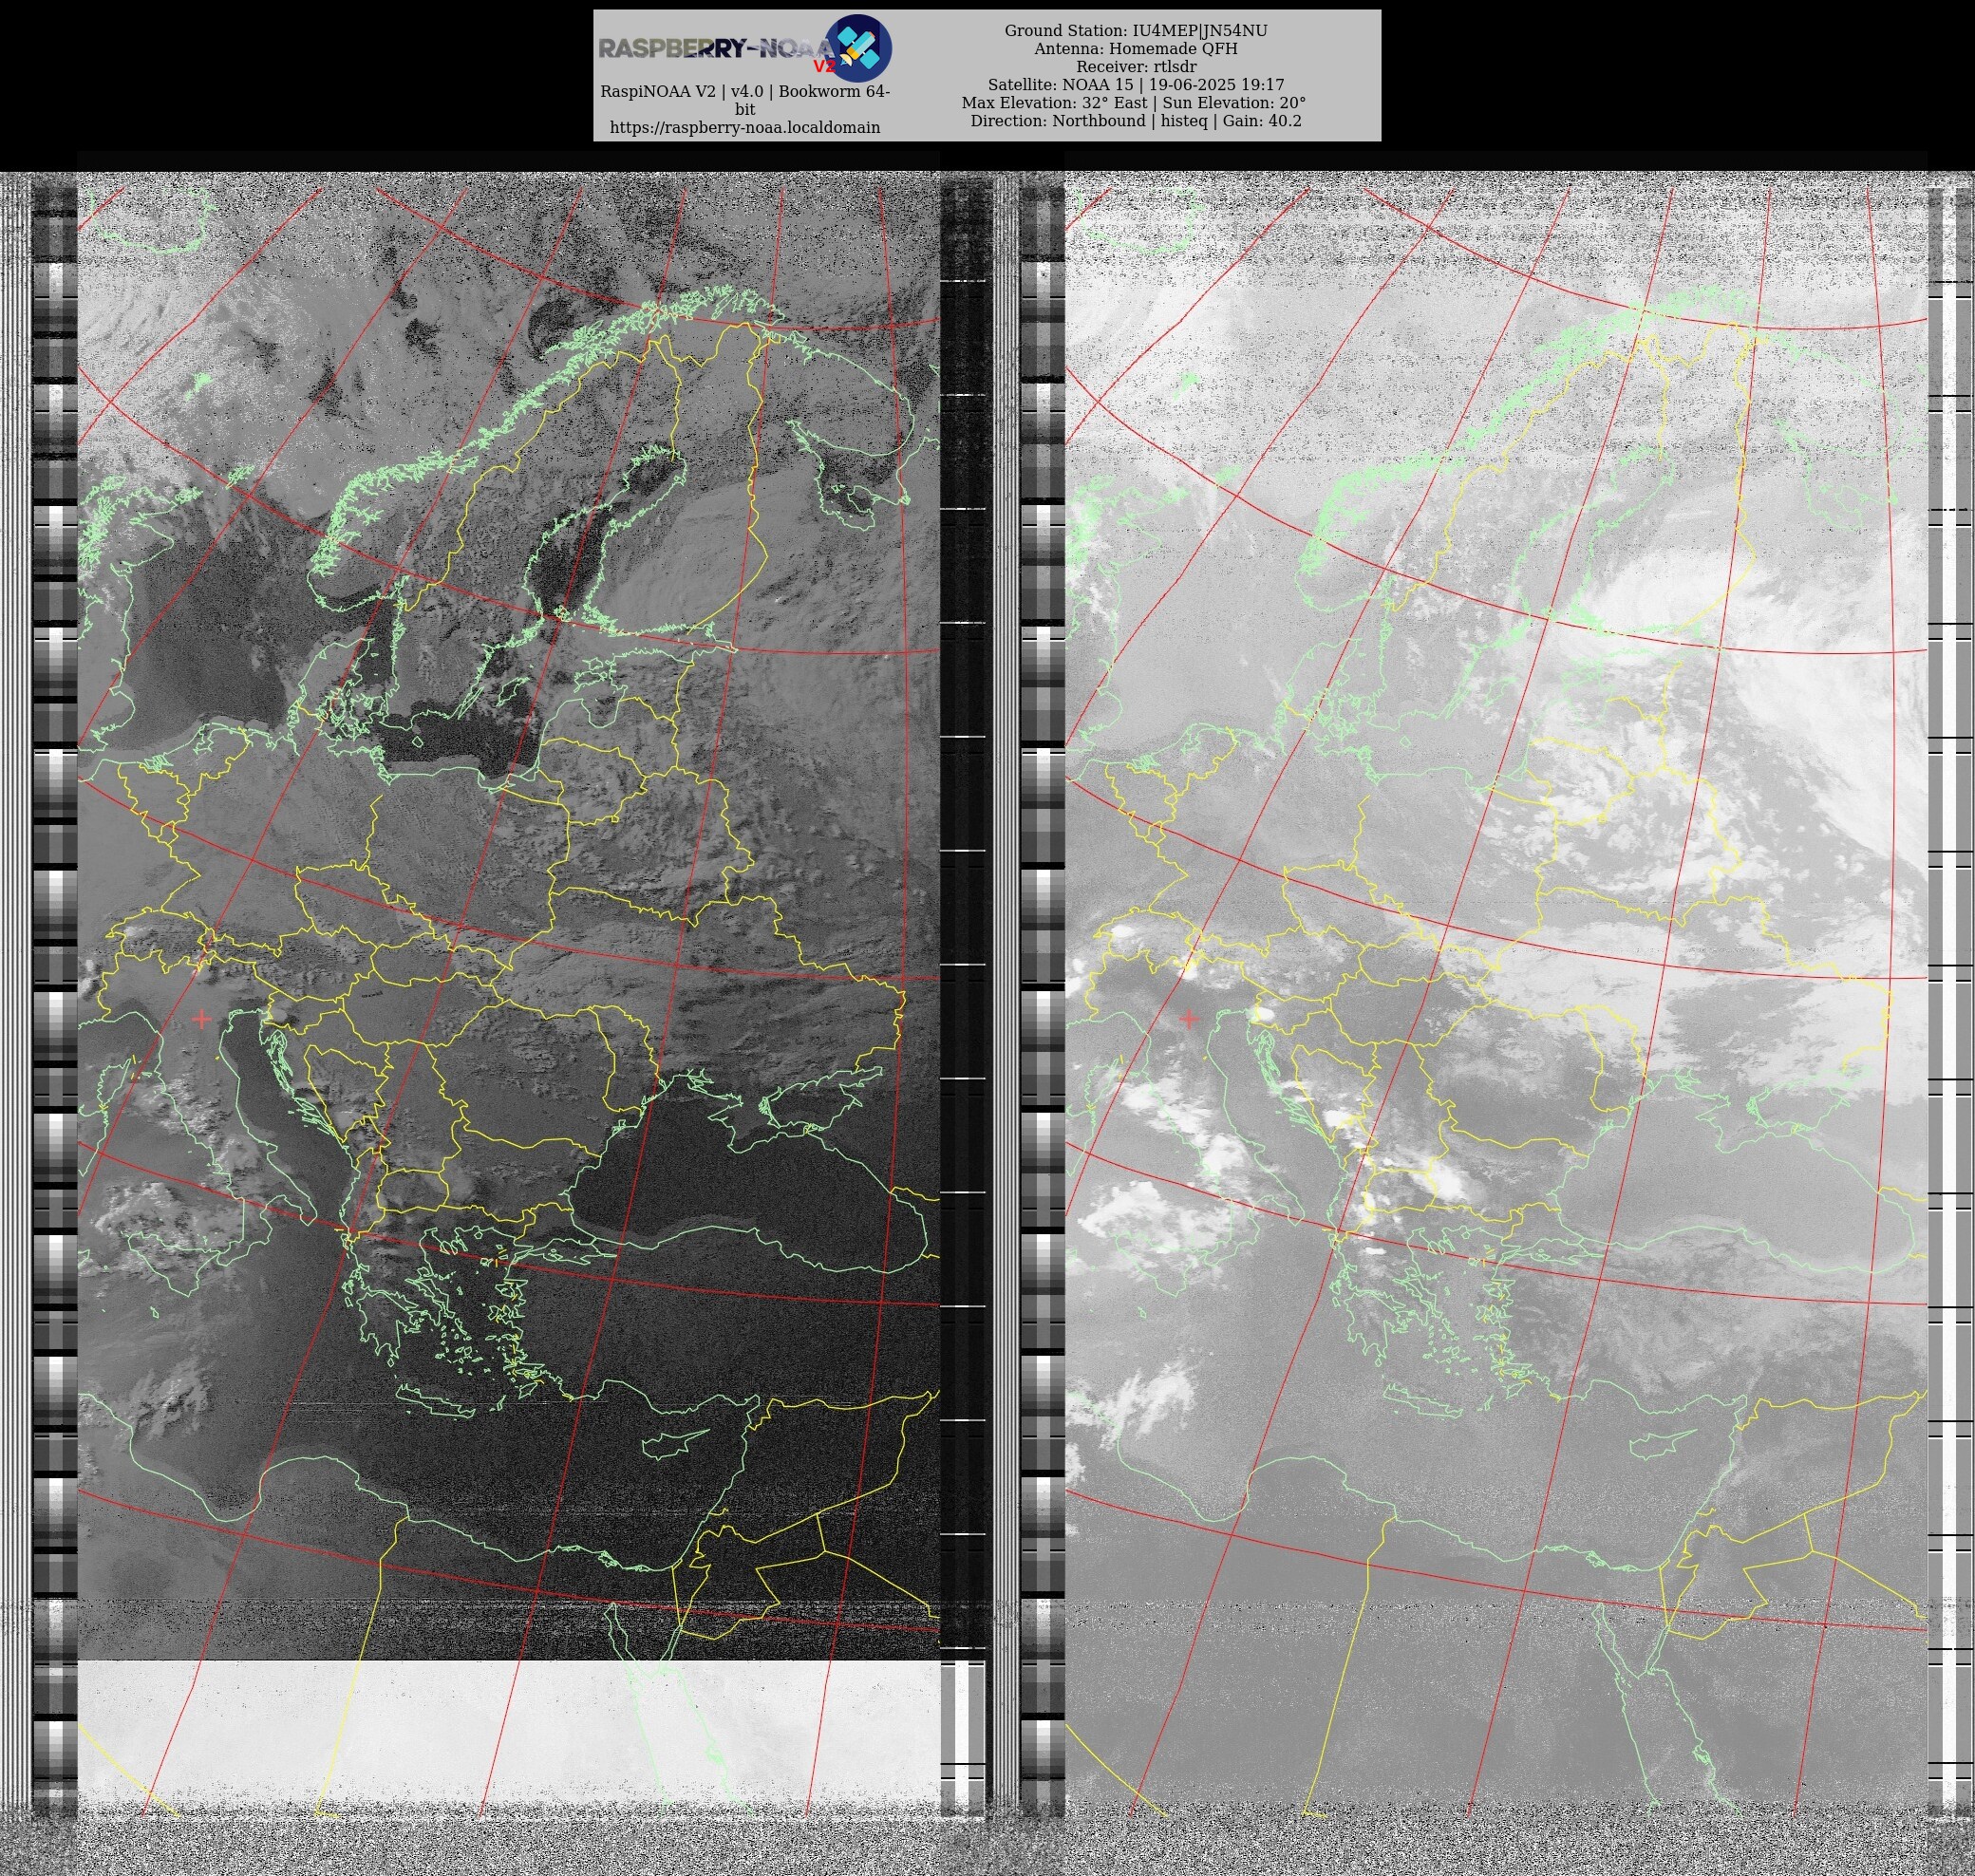Image resolution: width=1975 pixels, height=1876 pixels.
Task: Open the https://raspberry-noaa.localdomain URL
Action: pos(745,127)
